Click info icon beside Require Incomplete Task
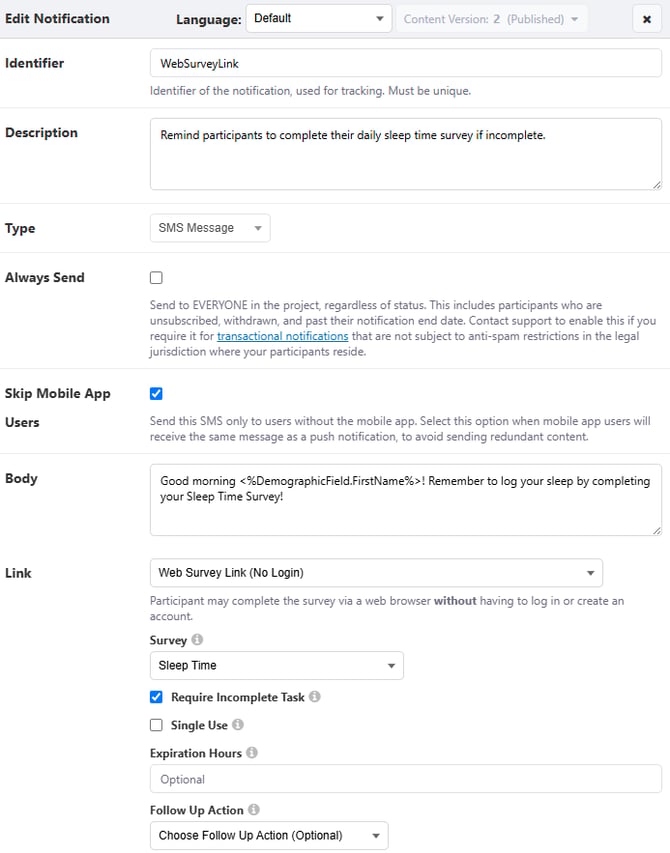Image resolution: width=670 pixels, height=853 pixels. [314, 696]
